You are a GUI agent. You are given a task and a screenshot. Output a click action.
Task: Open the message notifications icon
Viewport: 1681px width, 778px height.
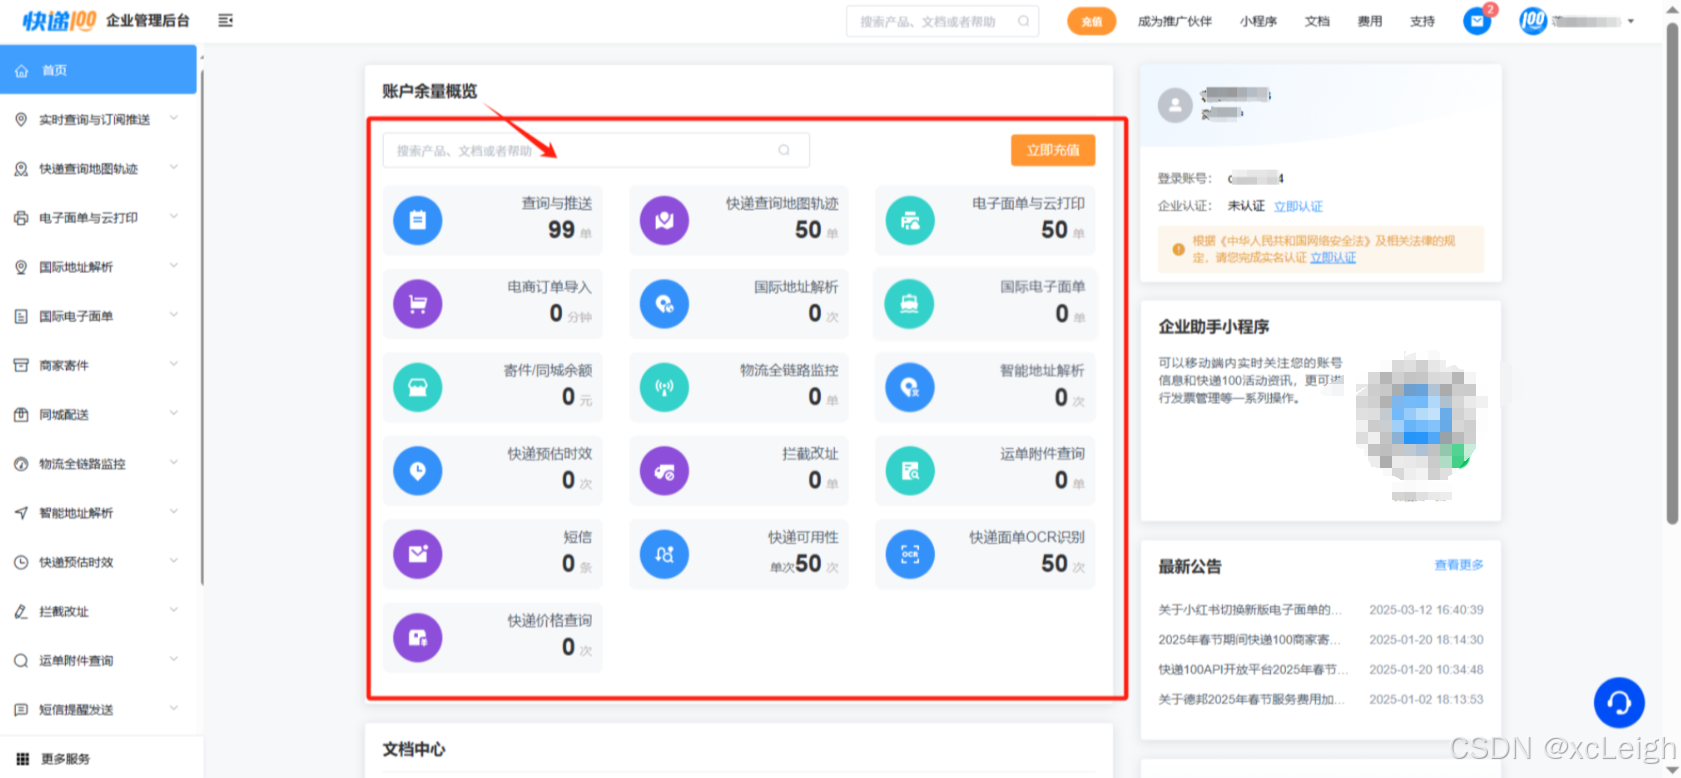coord(1477,20)
